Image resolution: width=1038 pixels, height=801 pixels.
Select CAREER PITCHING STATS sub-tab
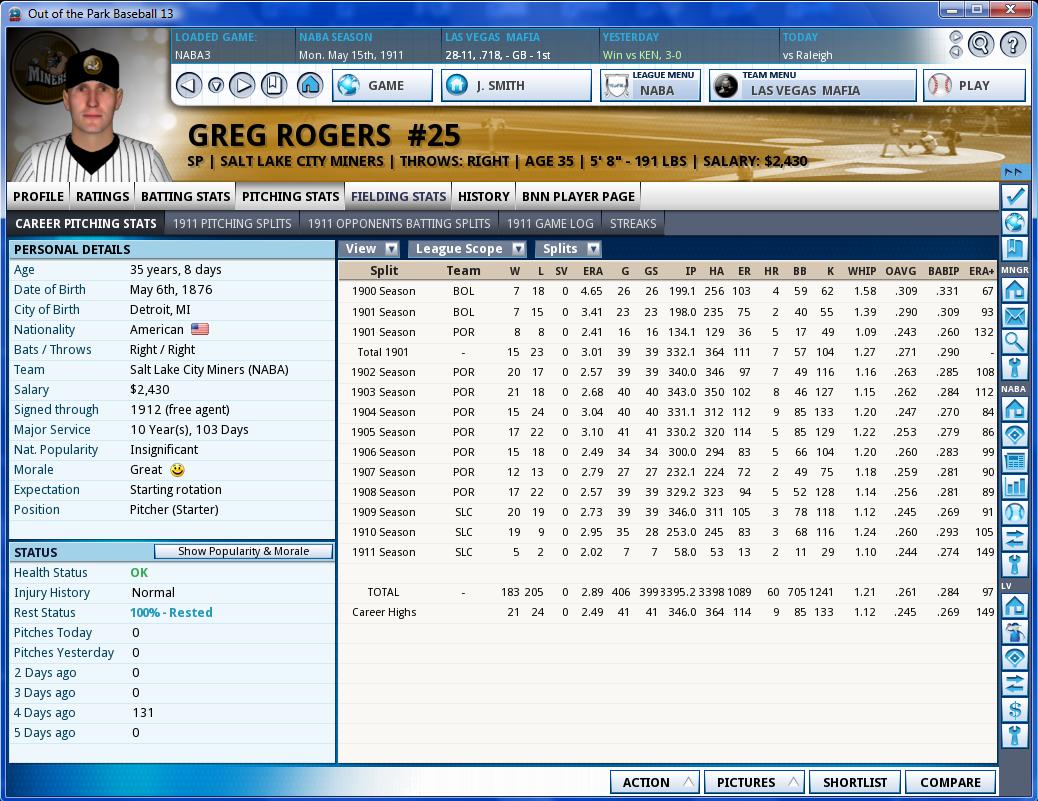[86, 224]
